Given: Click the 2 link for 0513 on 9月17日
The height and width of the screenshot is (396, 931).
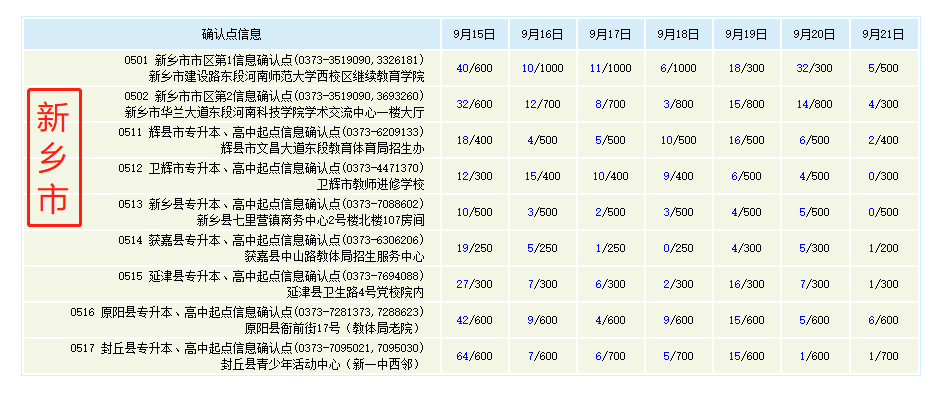Looking at the screenshot, I should click(x=599, y=213).
